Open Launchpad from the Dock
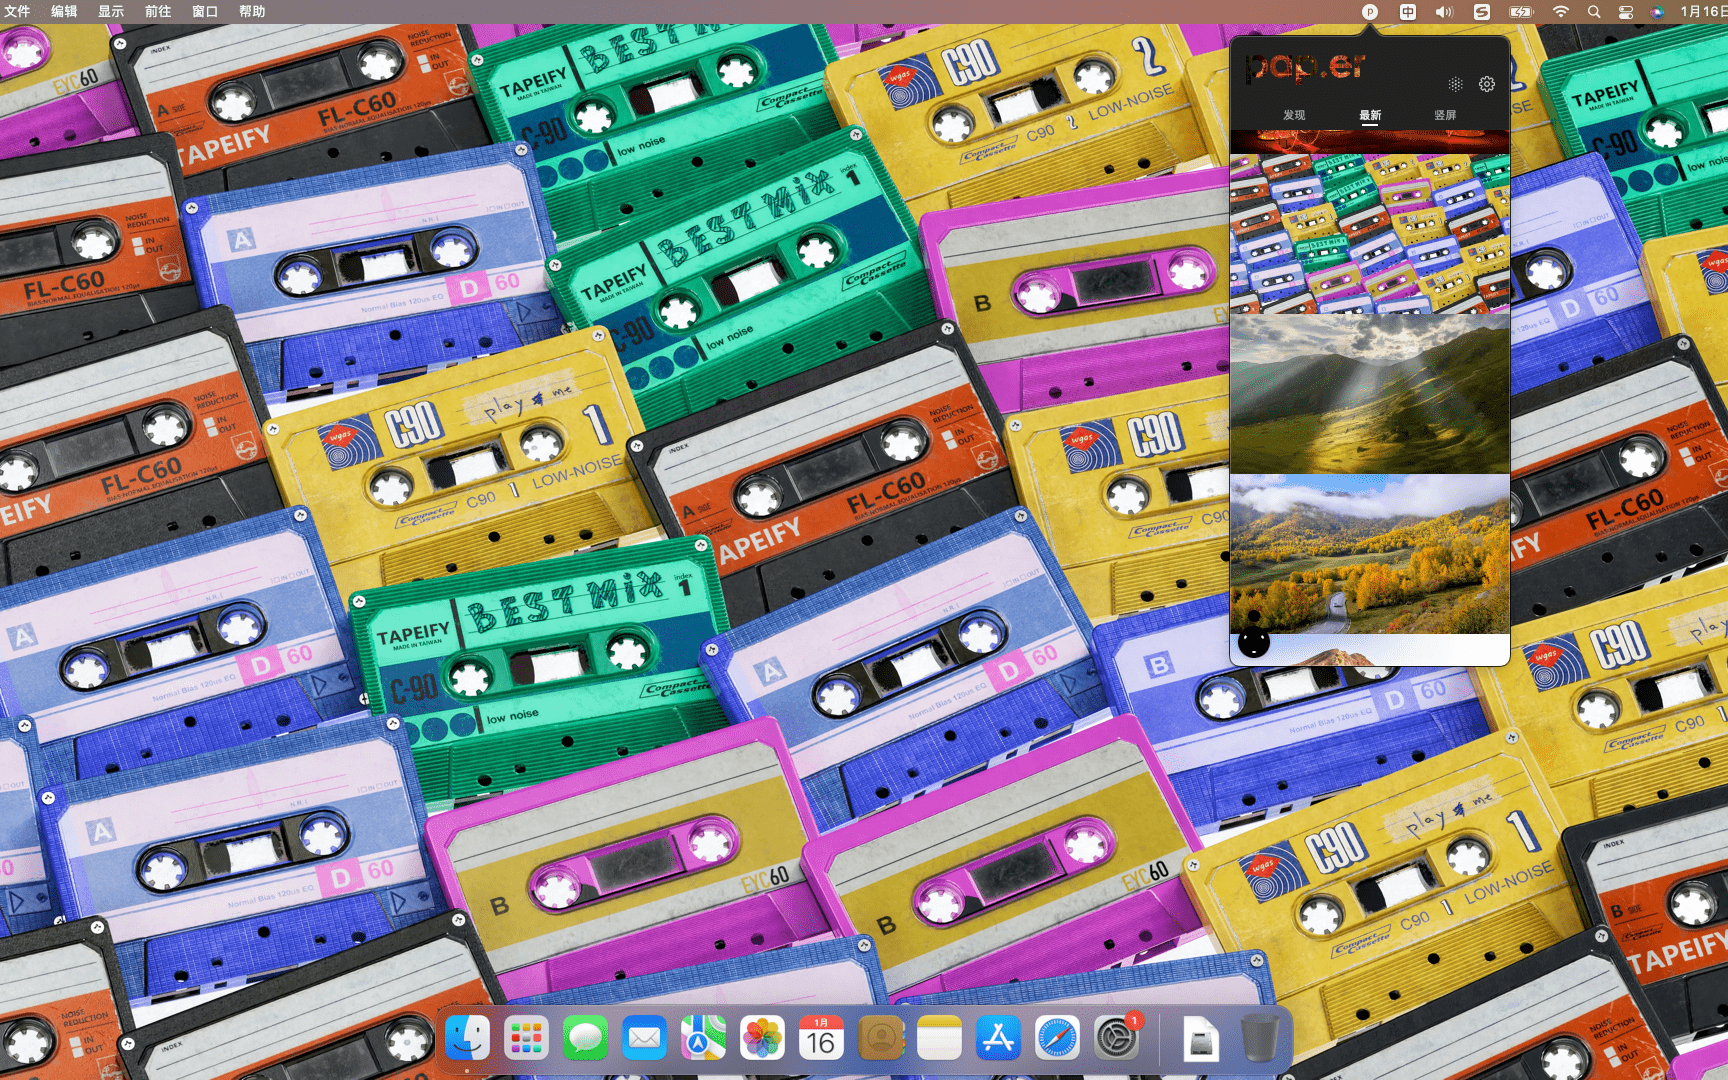 pyautogui.click(x=526, y=1038)
